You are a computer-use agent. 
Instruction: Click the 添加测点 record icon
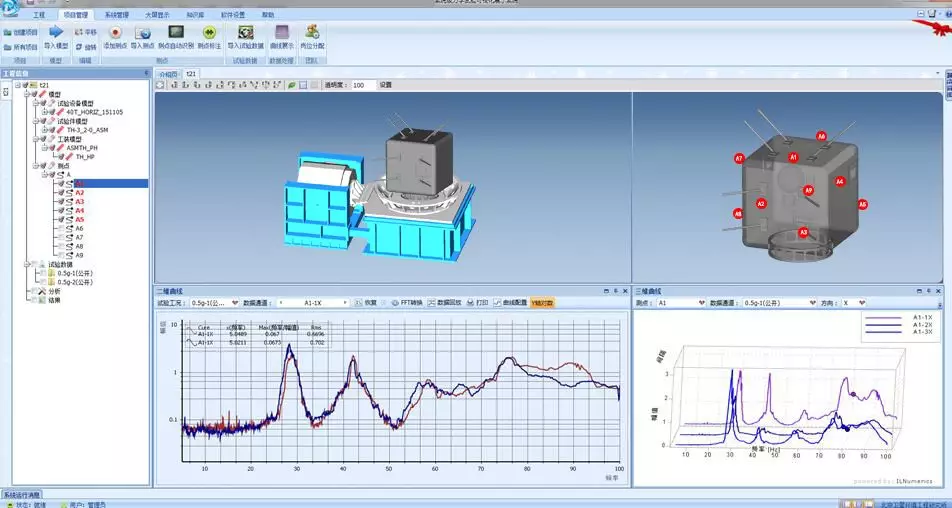point(115,32)
